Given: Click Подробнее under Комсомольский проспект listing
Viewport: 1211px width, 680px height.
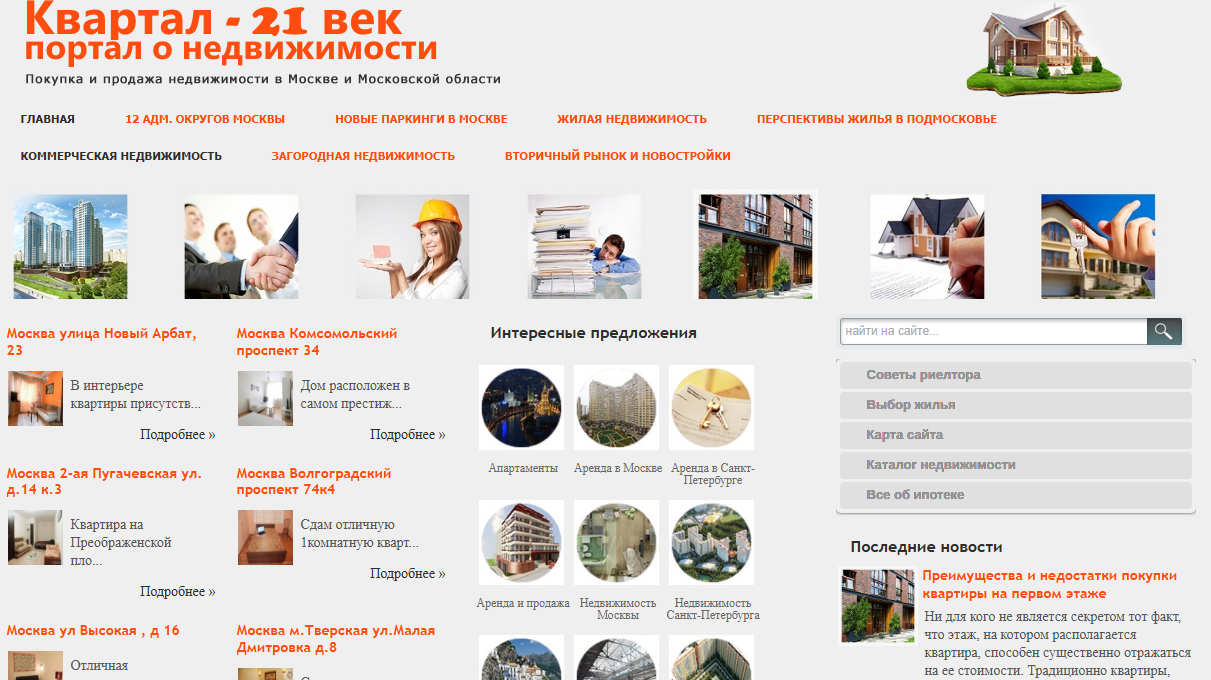Looking at the screenshot, I should click(x=408, y=435).
